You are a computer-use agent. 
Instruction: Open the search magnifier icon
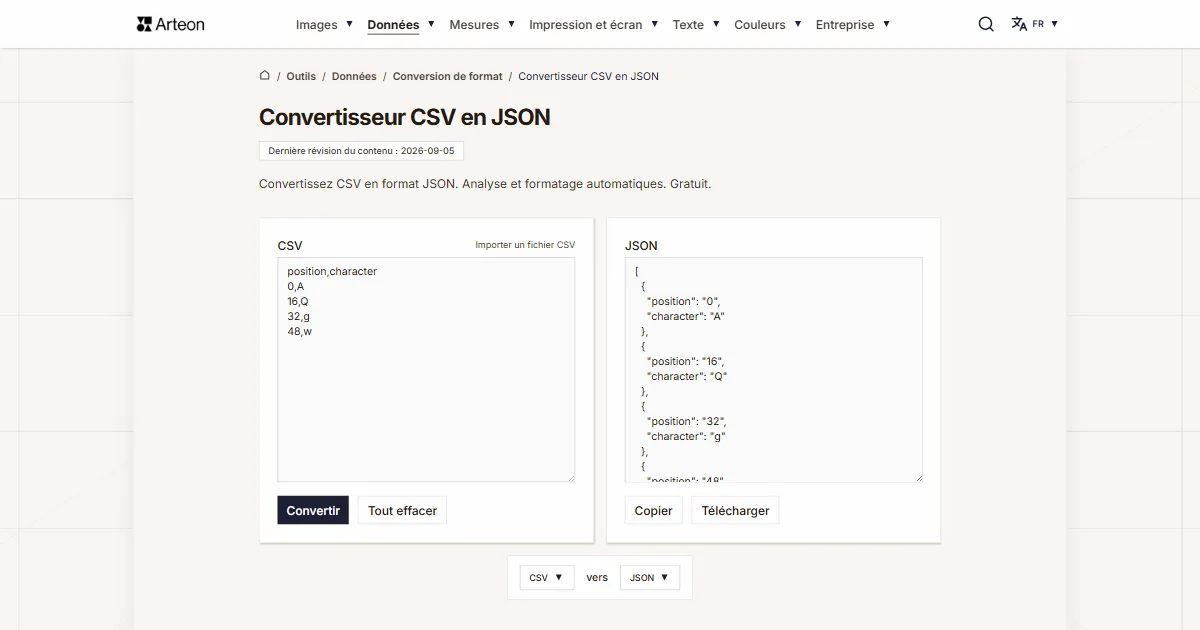(986, 24)
